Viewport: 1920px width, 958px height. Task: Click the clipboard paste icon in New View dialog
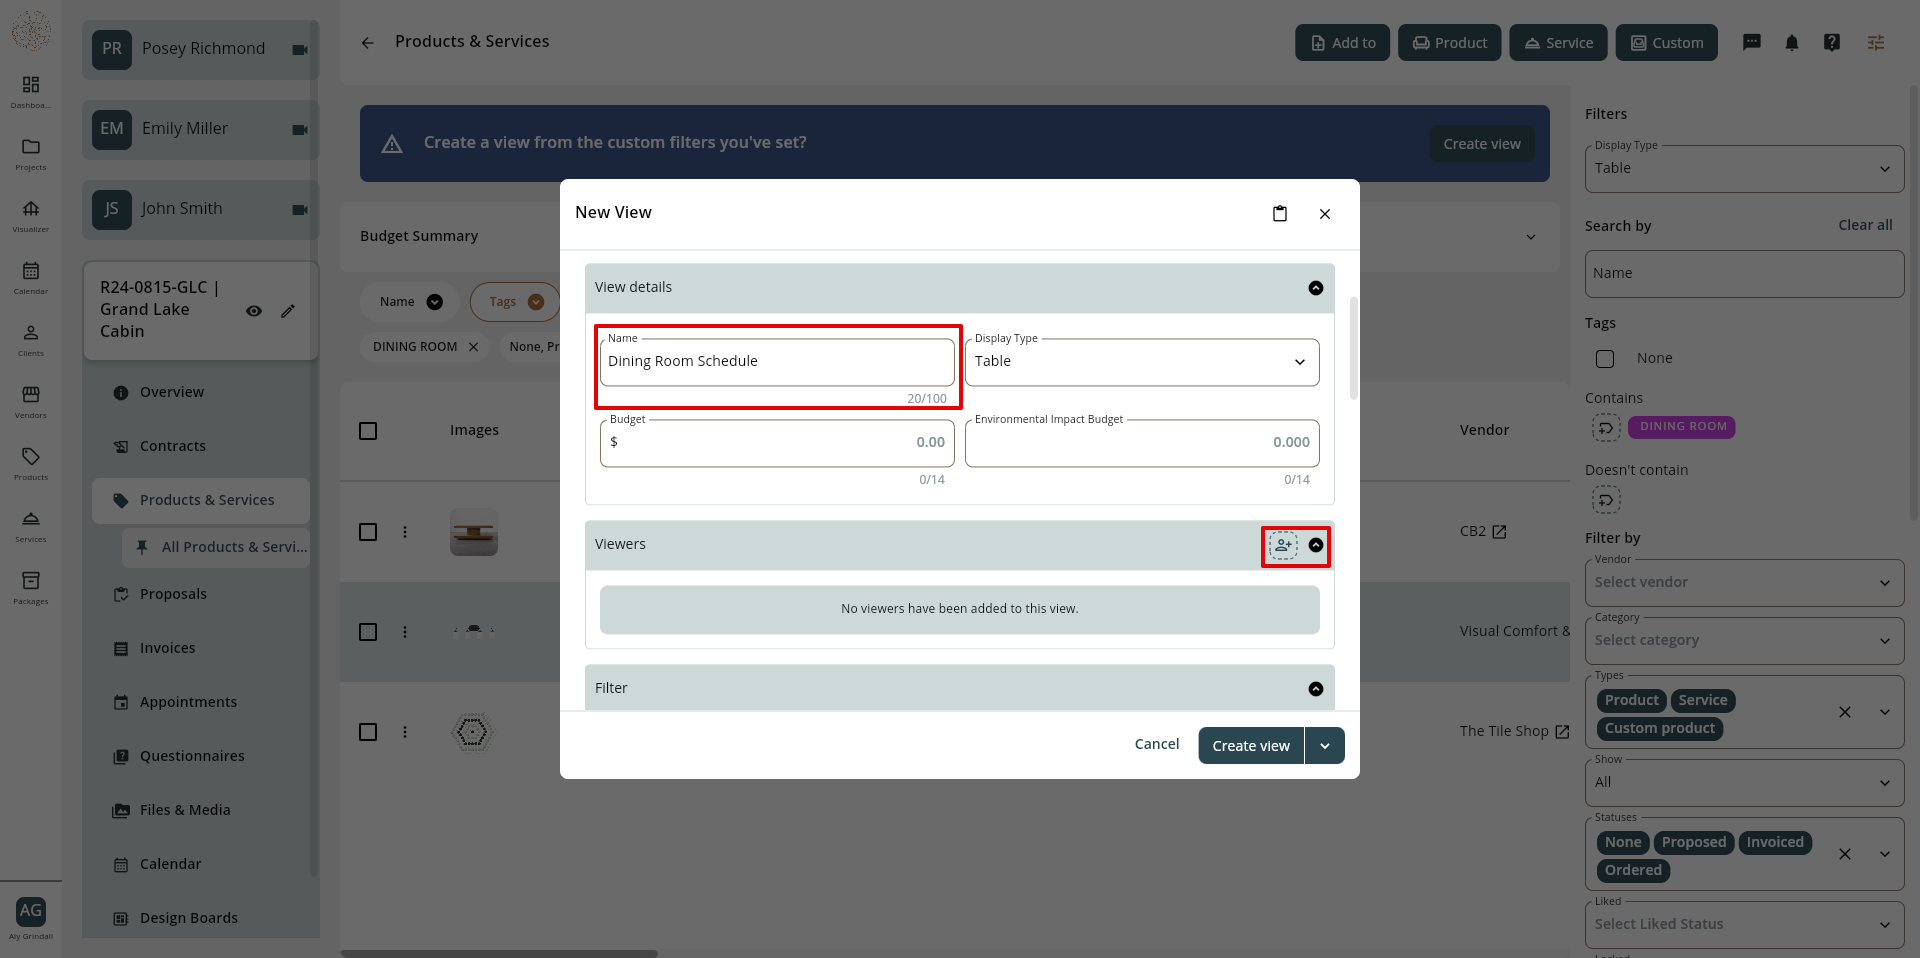coord(1280,214)
